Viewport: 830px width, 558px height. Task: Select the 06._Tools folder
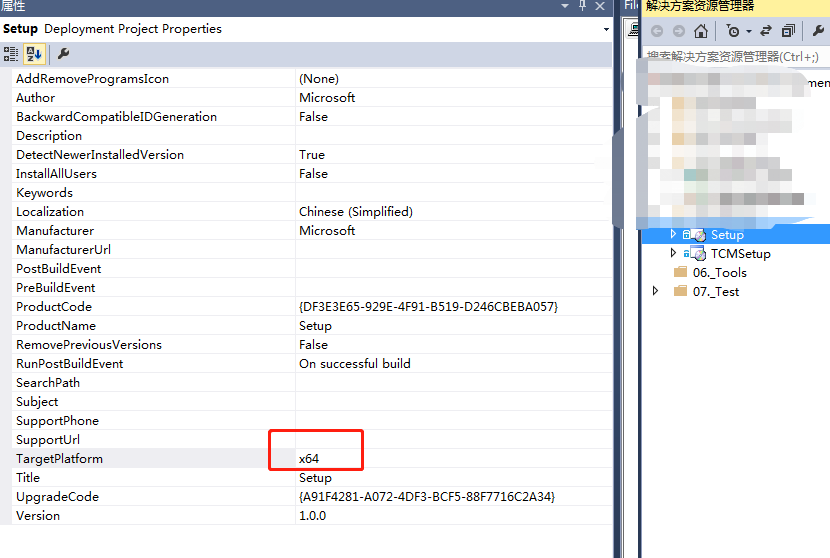click(719, 273)
